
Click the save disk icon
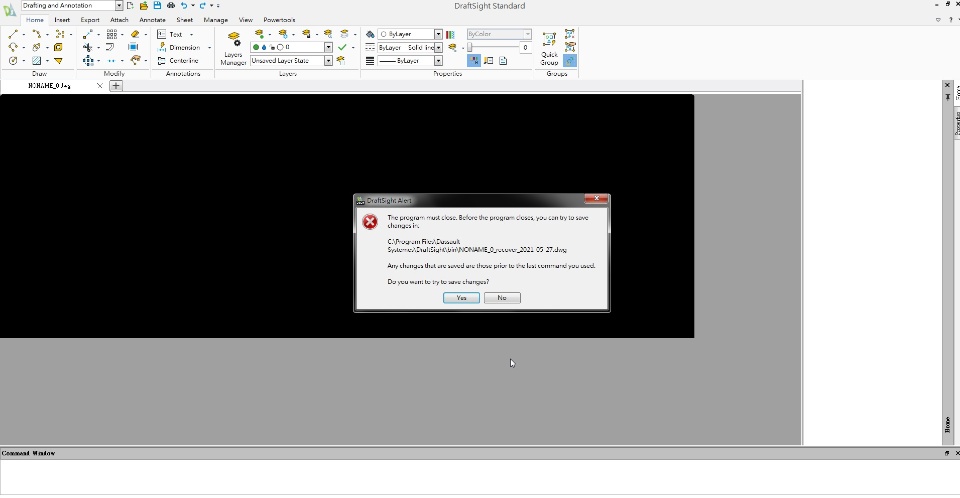[x=157, y=6]
